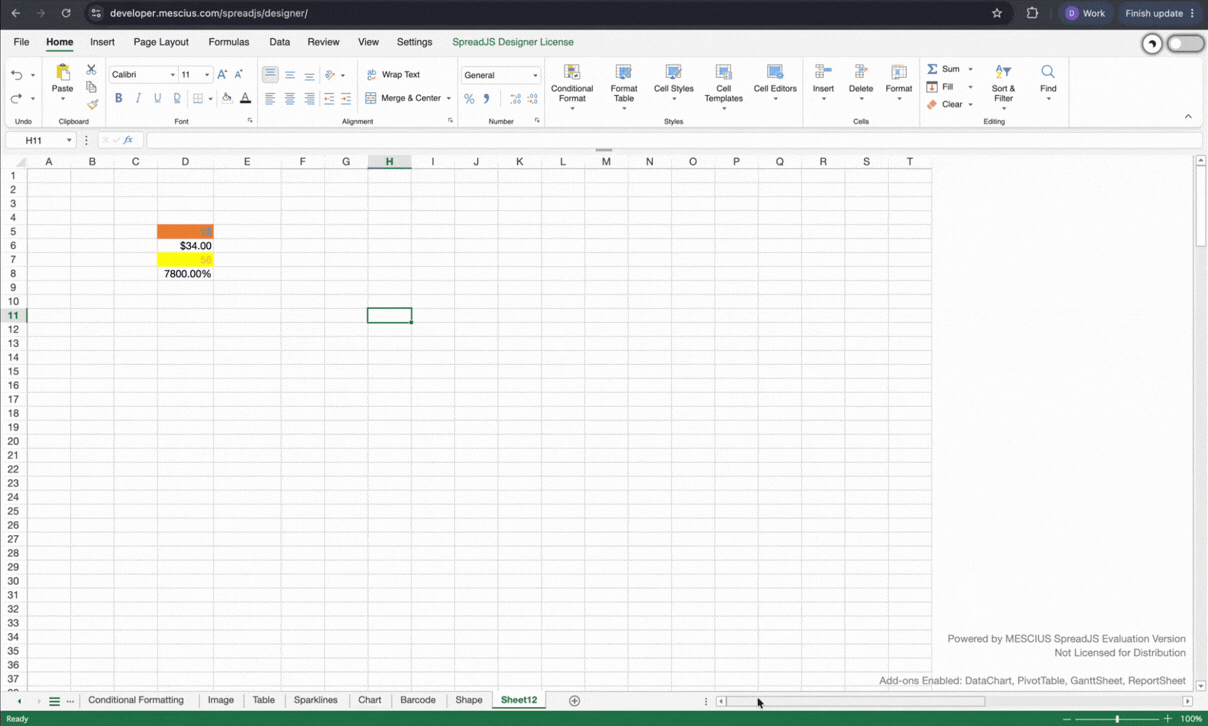Switch to the Insert ribbon tab

[102, 42]
